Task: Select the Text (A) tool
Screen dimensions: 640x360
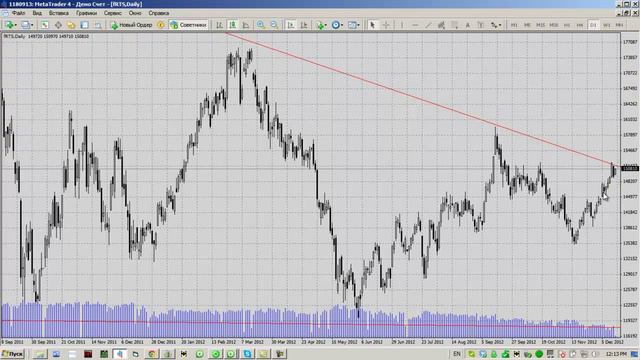Action: [468, 25]
